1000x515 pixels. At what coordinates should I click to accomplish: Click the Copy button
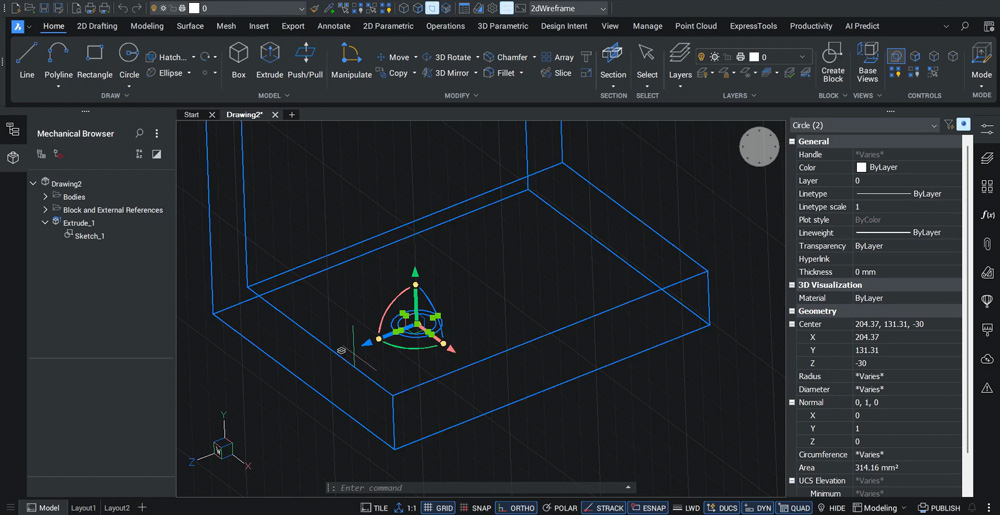[x=392, y=73]
